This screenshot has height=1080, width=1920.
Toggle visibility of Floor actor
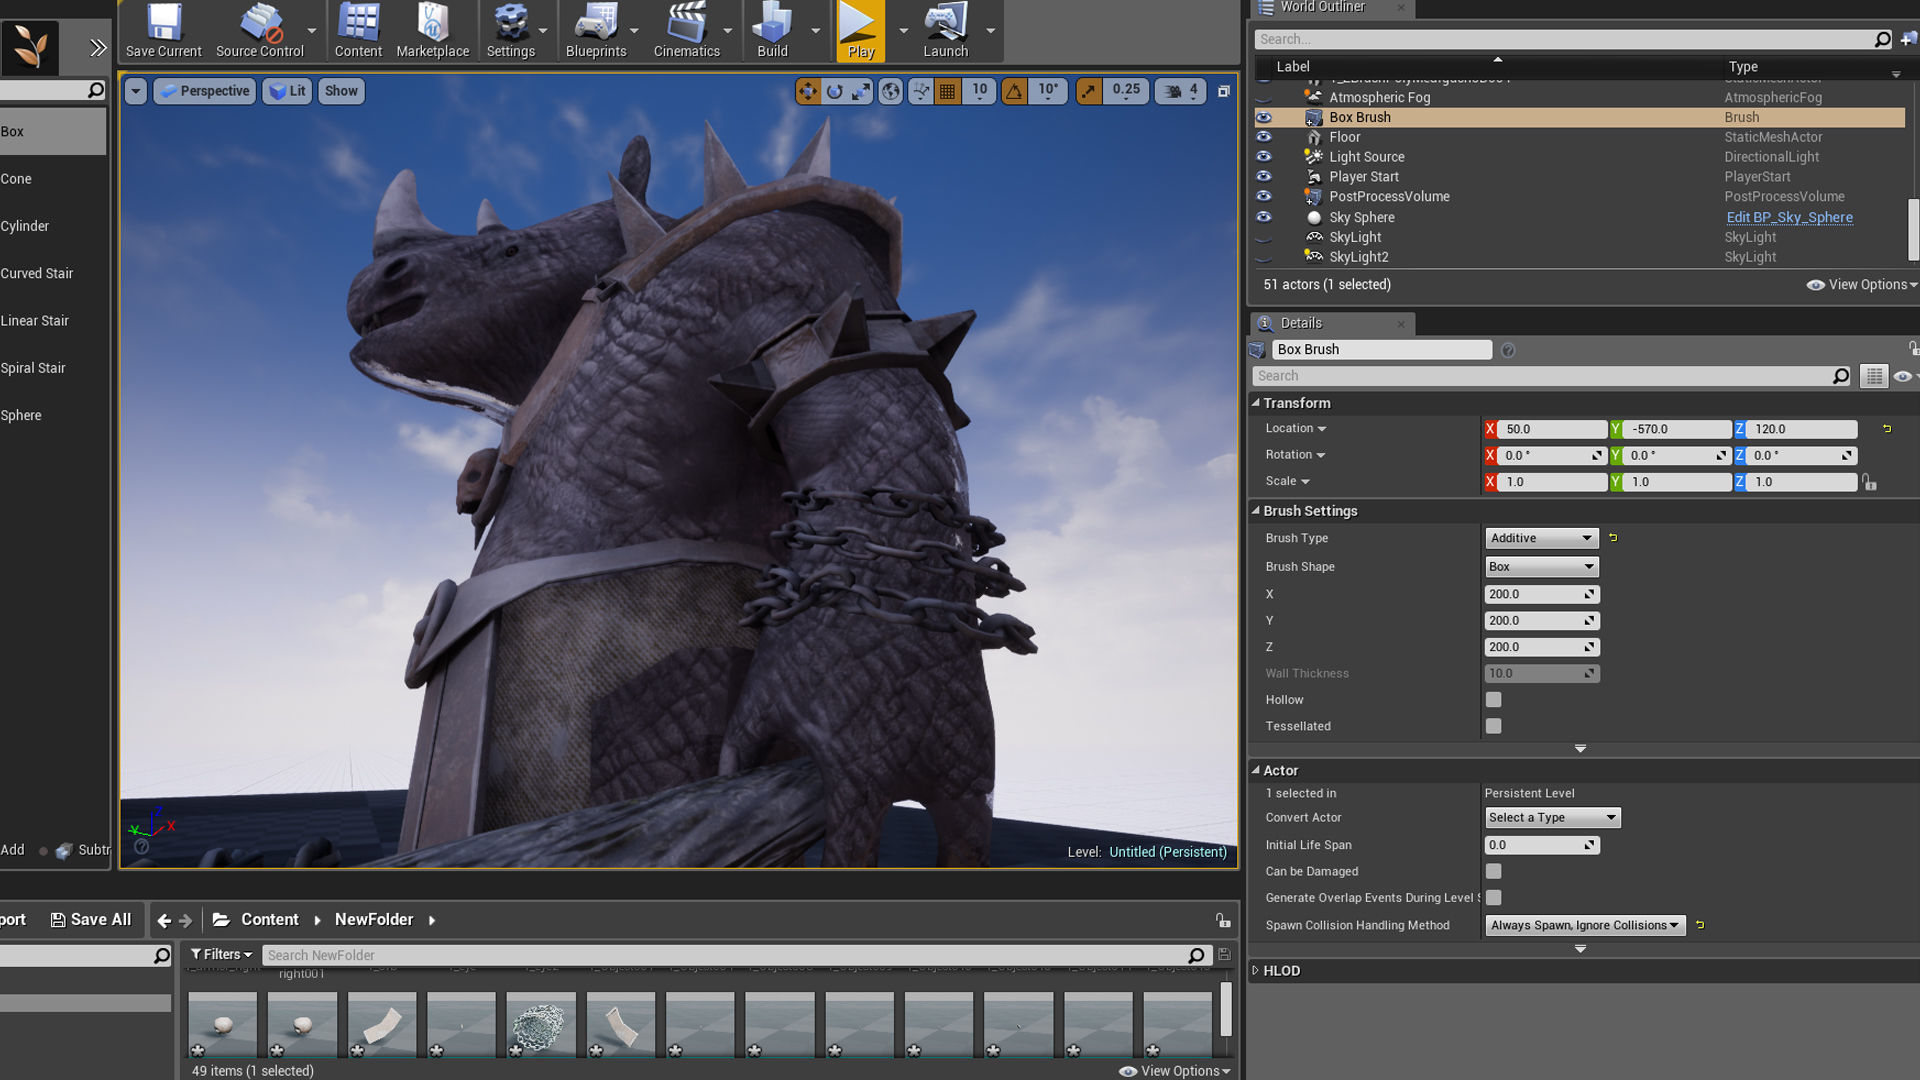pos(1264,137)
